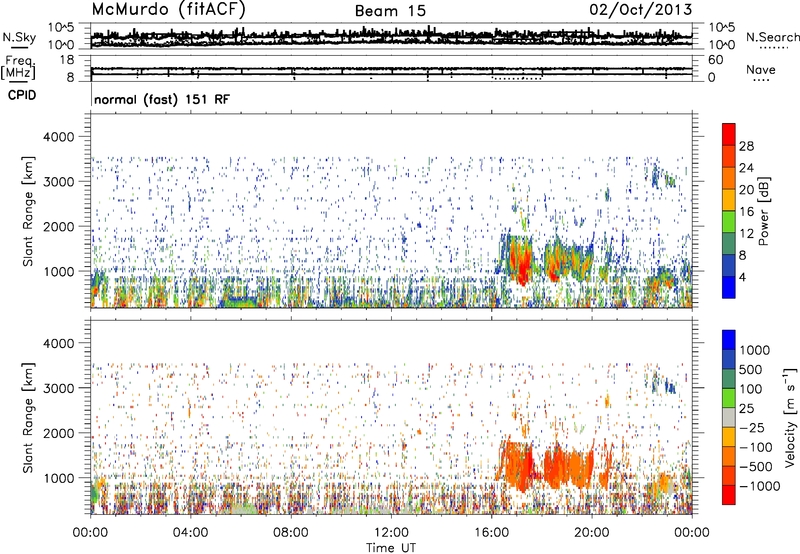Click the Nave legend label
This screenshot has width=800, height=554.
(x=761, y=70)
